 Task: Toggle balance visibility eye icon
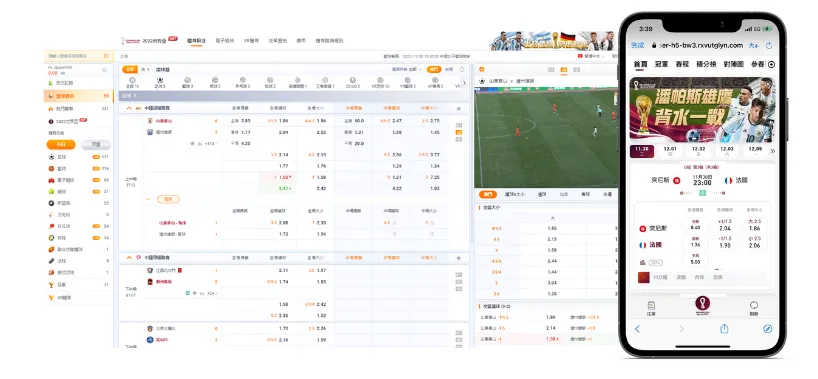[63, 73]
